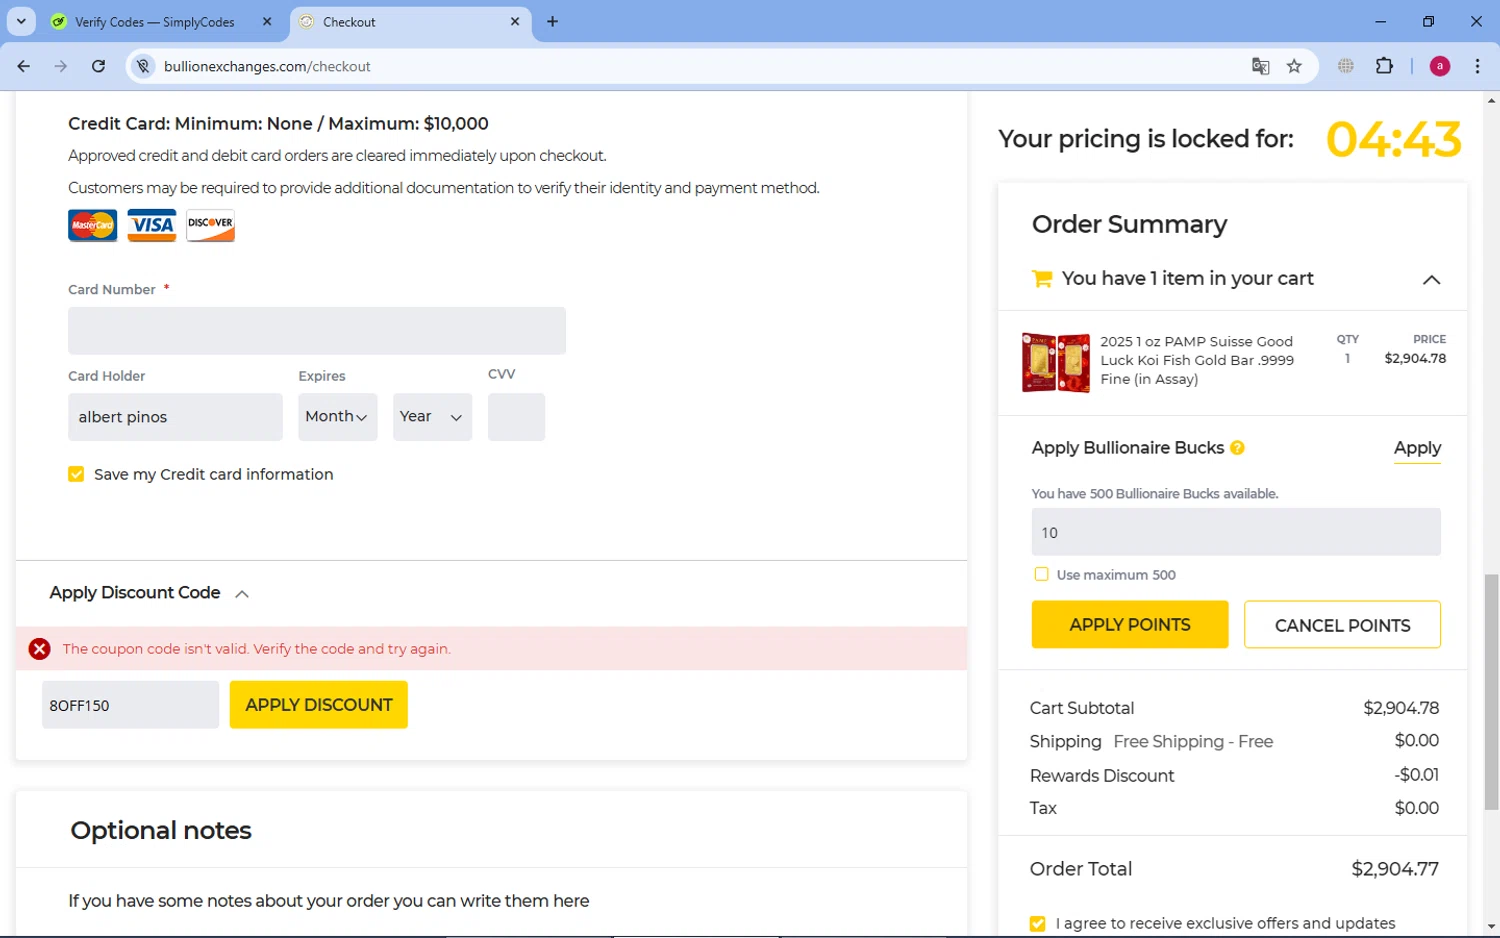Open the Chrome three-dot menu
Screen dimensions: 1500x938
[x=1477, y=66]
